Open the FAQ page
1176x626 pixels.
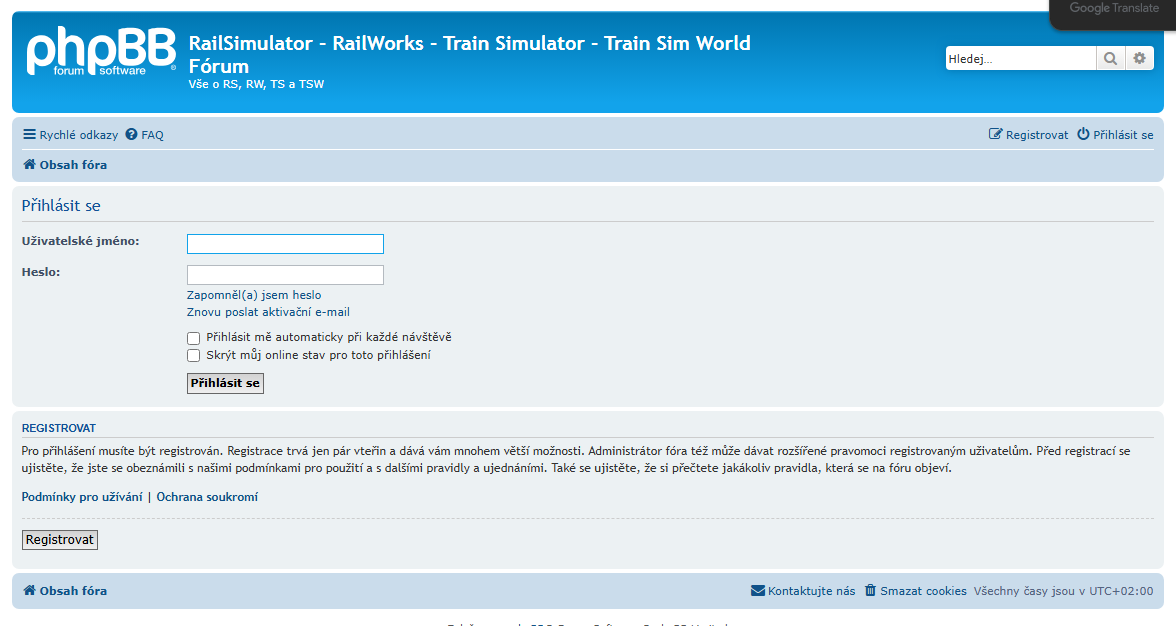tap(145, 134)
